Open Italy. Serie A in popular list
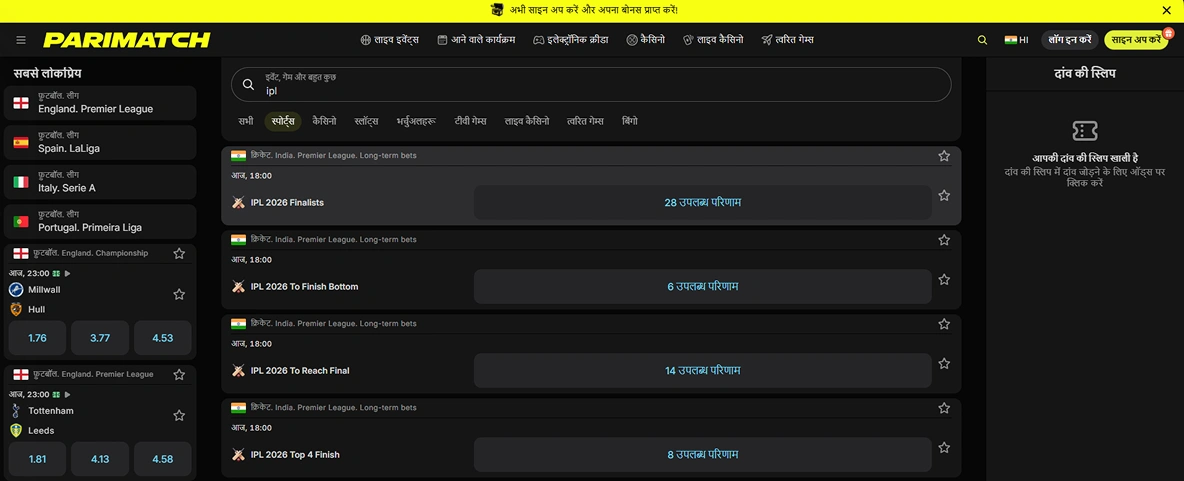The height and width of the screenshot is (481, 1184). coord(100,182)
